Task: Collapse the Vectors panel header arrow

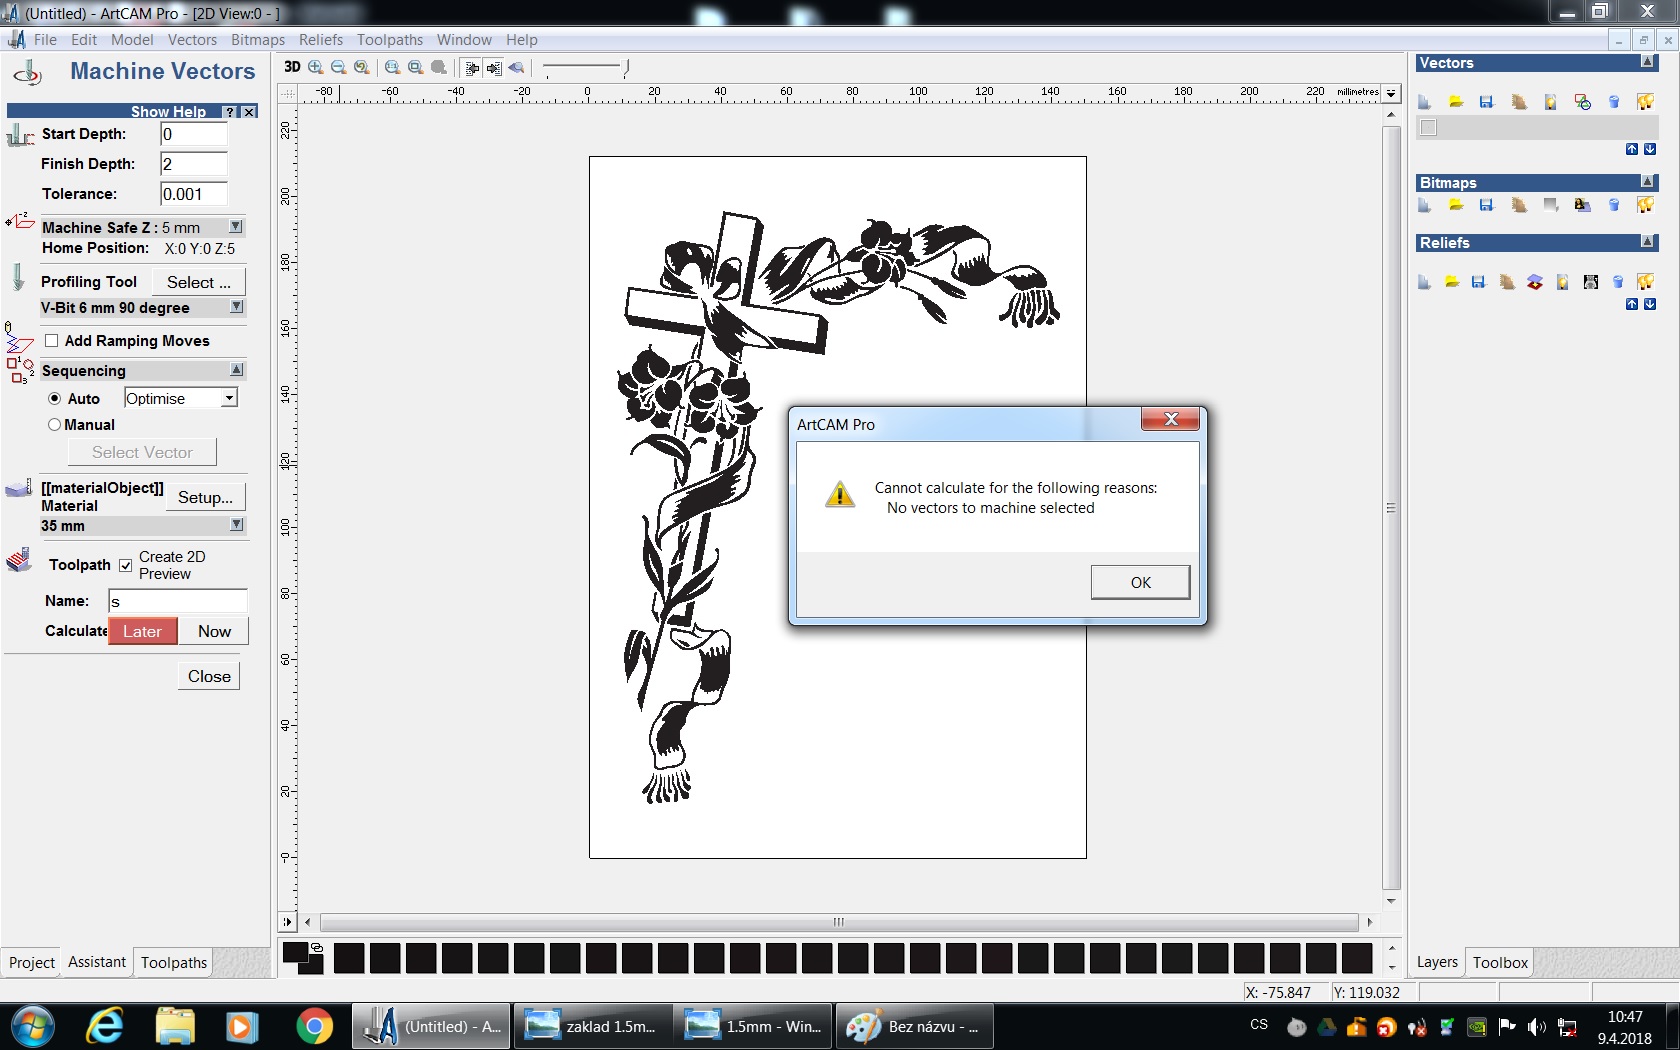Action: click(x=1647, y=63)
